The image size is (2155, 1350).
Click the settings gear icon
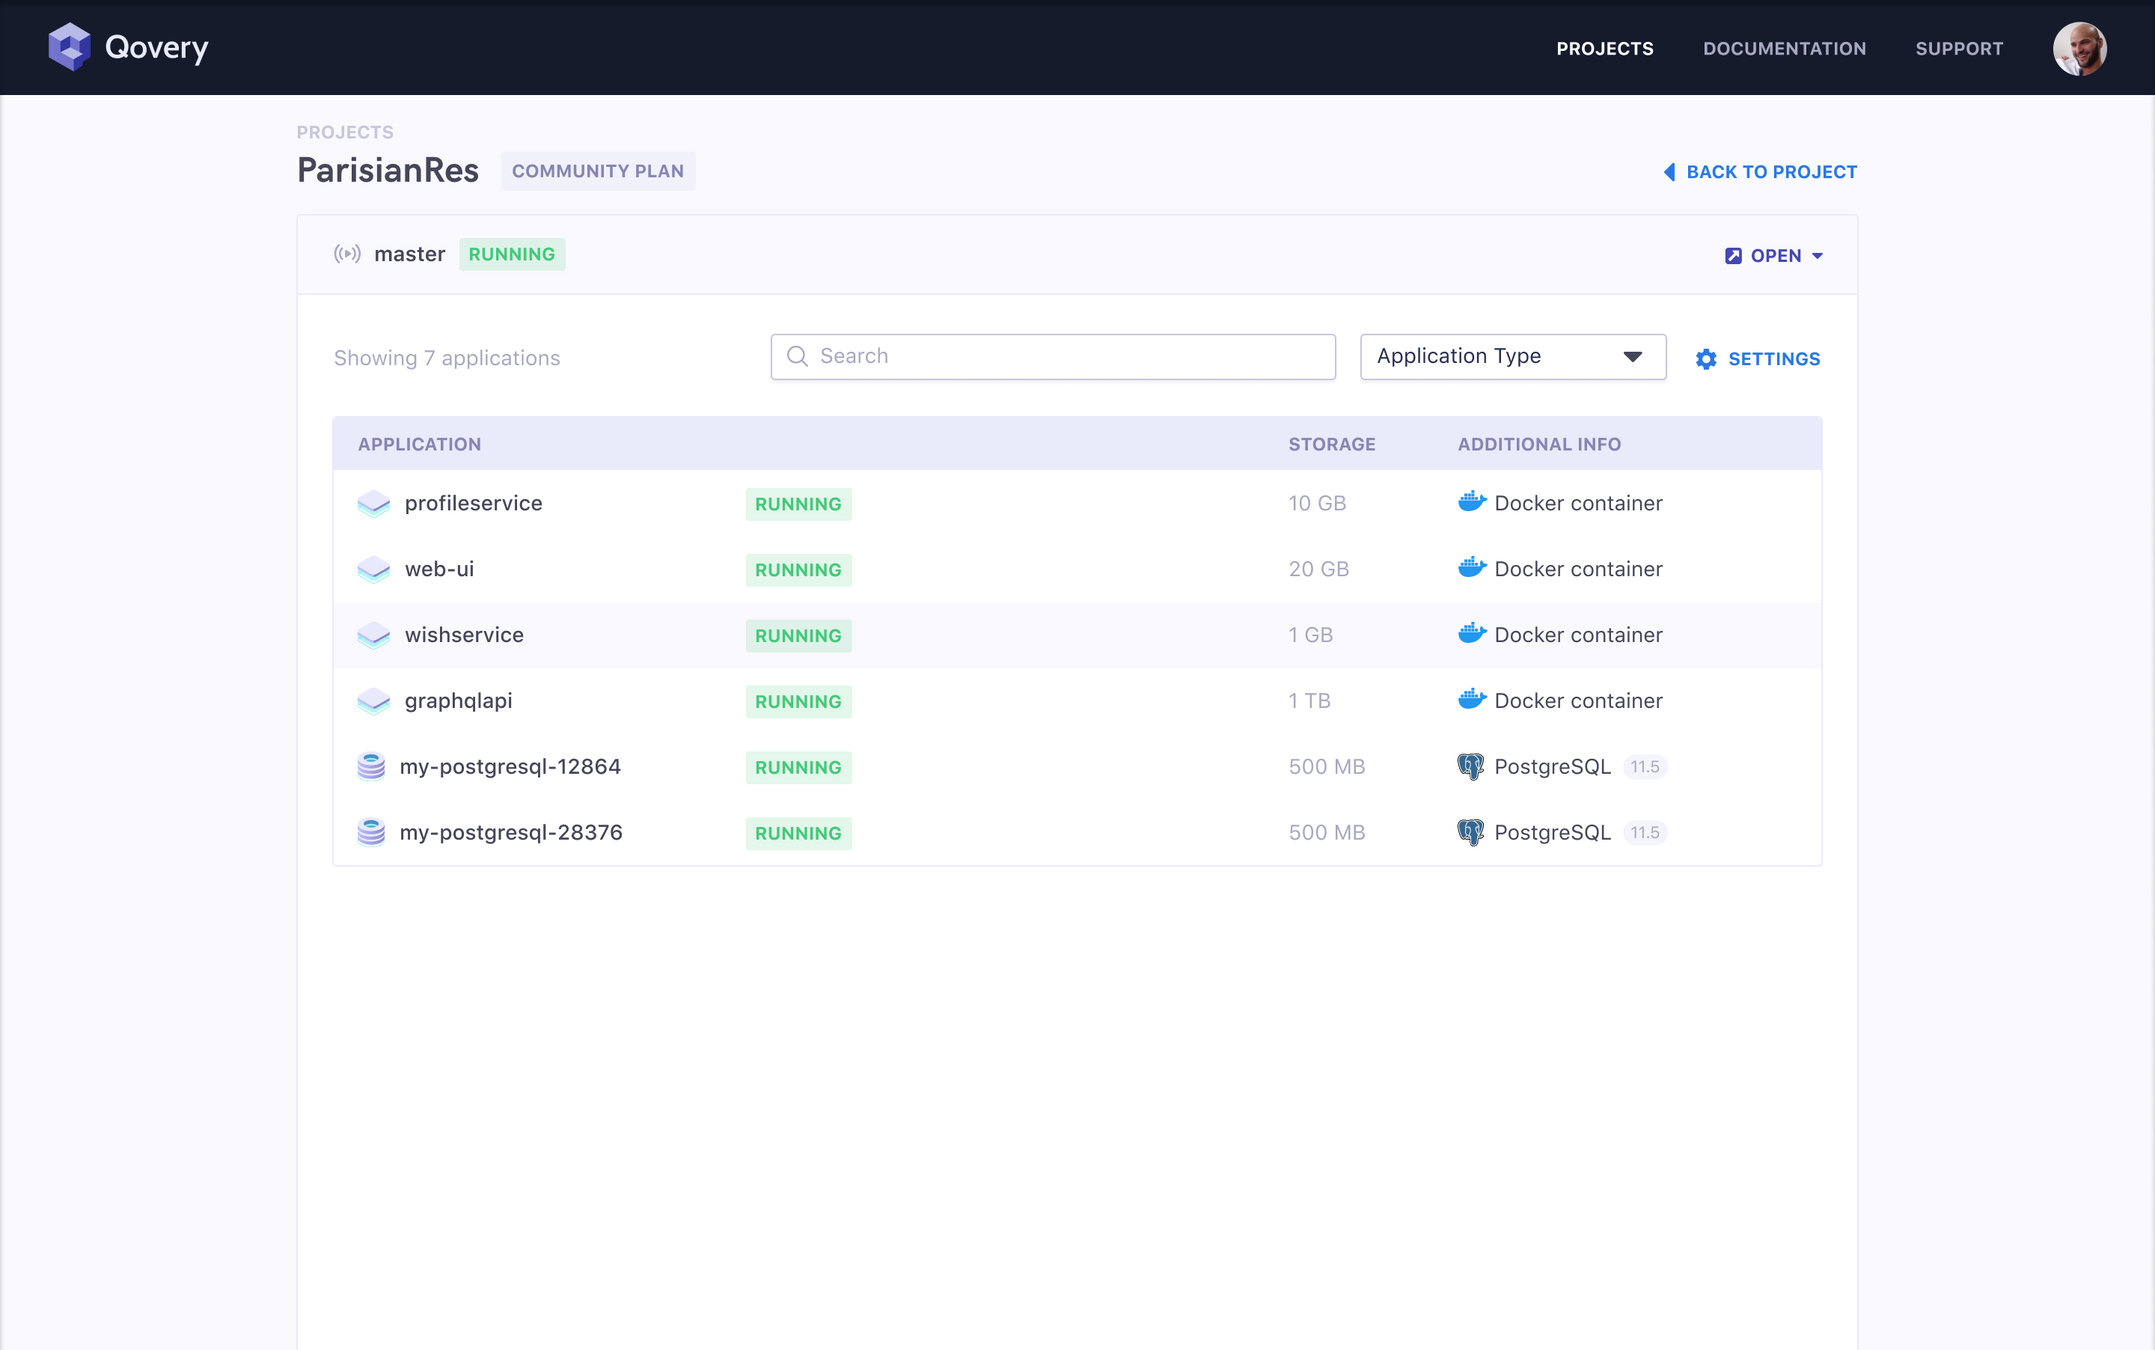[1706, 359]
